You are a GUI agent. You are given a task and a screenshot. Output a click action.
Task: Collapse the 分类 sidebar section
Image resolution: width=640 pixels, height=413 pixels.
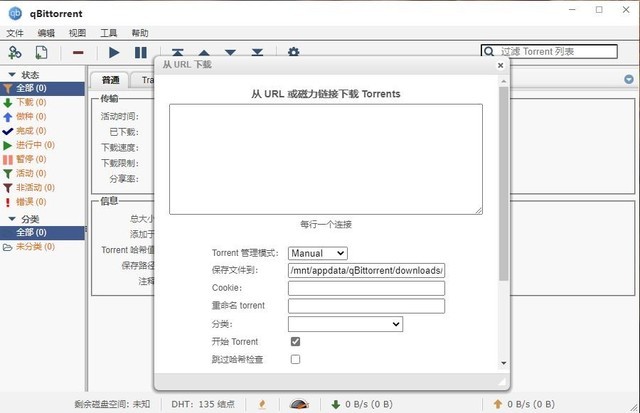pyautogui.click(x=12, y=219)
